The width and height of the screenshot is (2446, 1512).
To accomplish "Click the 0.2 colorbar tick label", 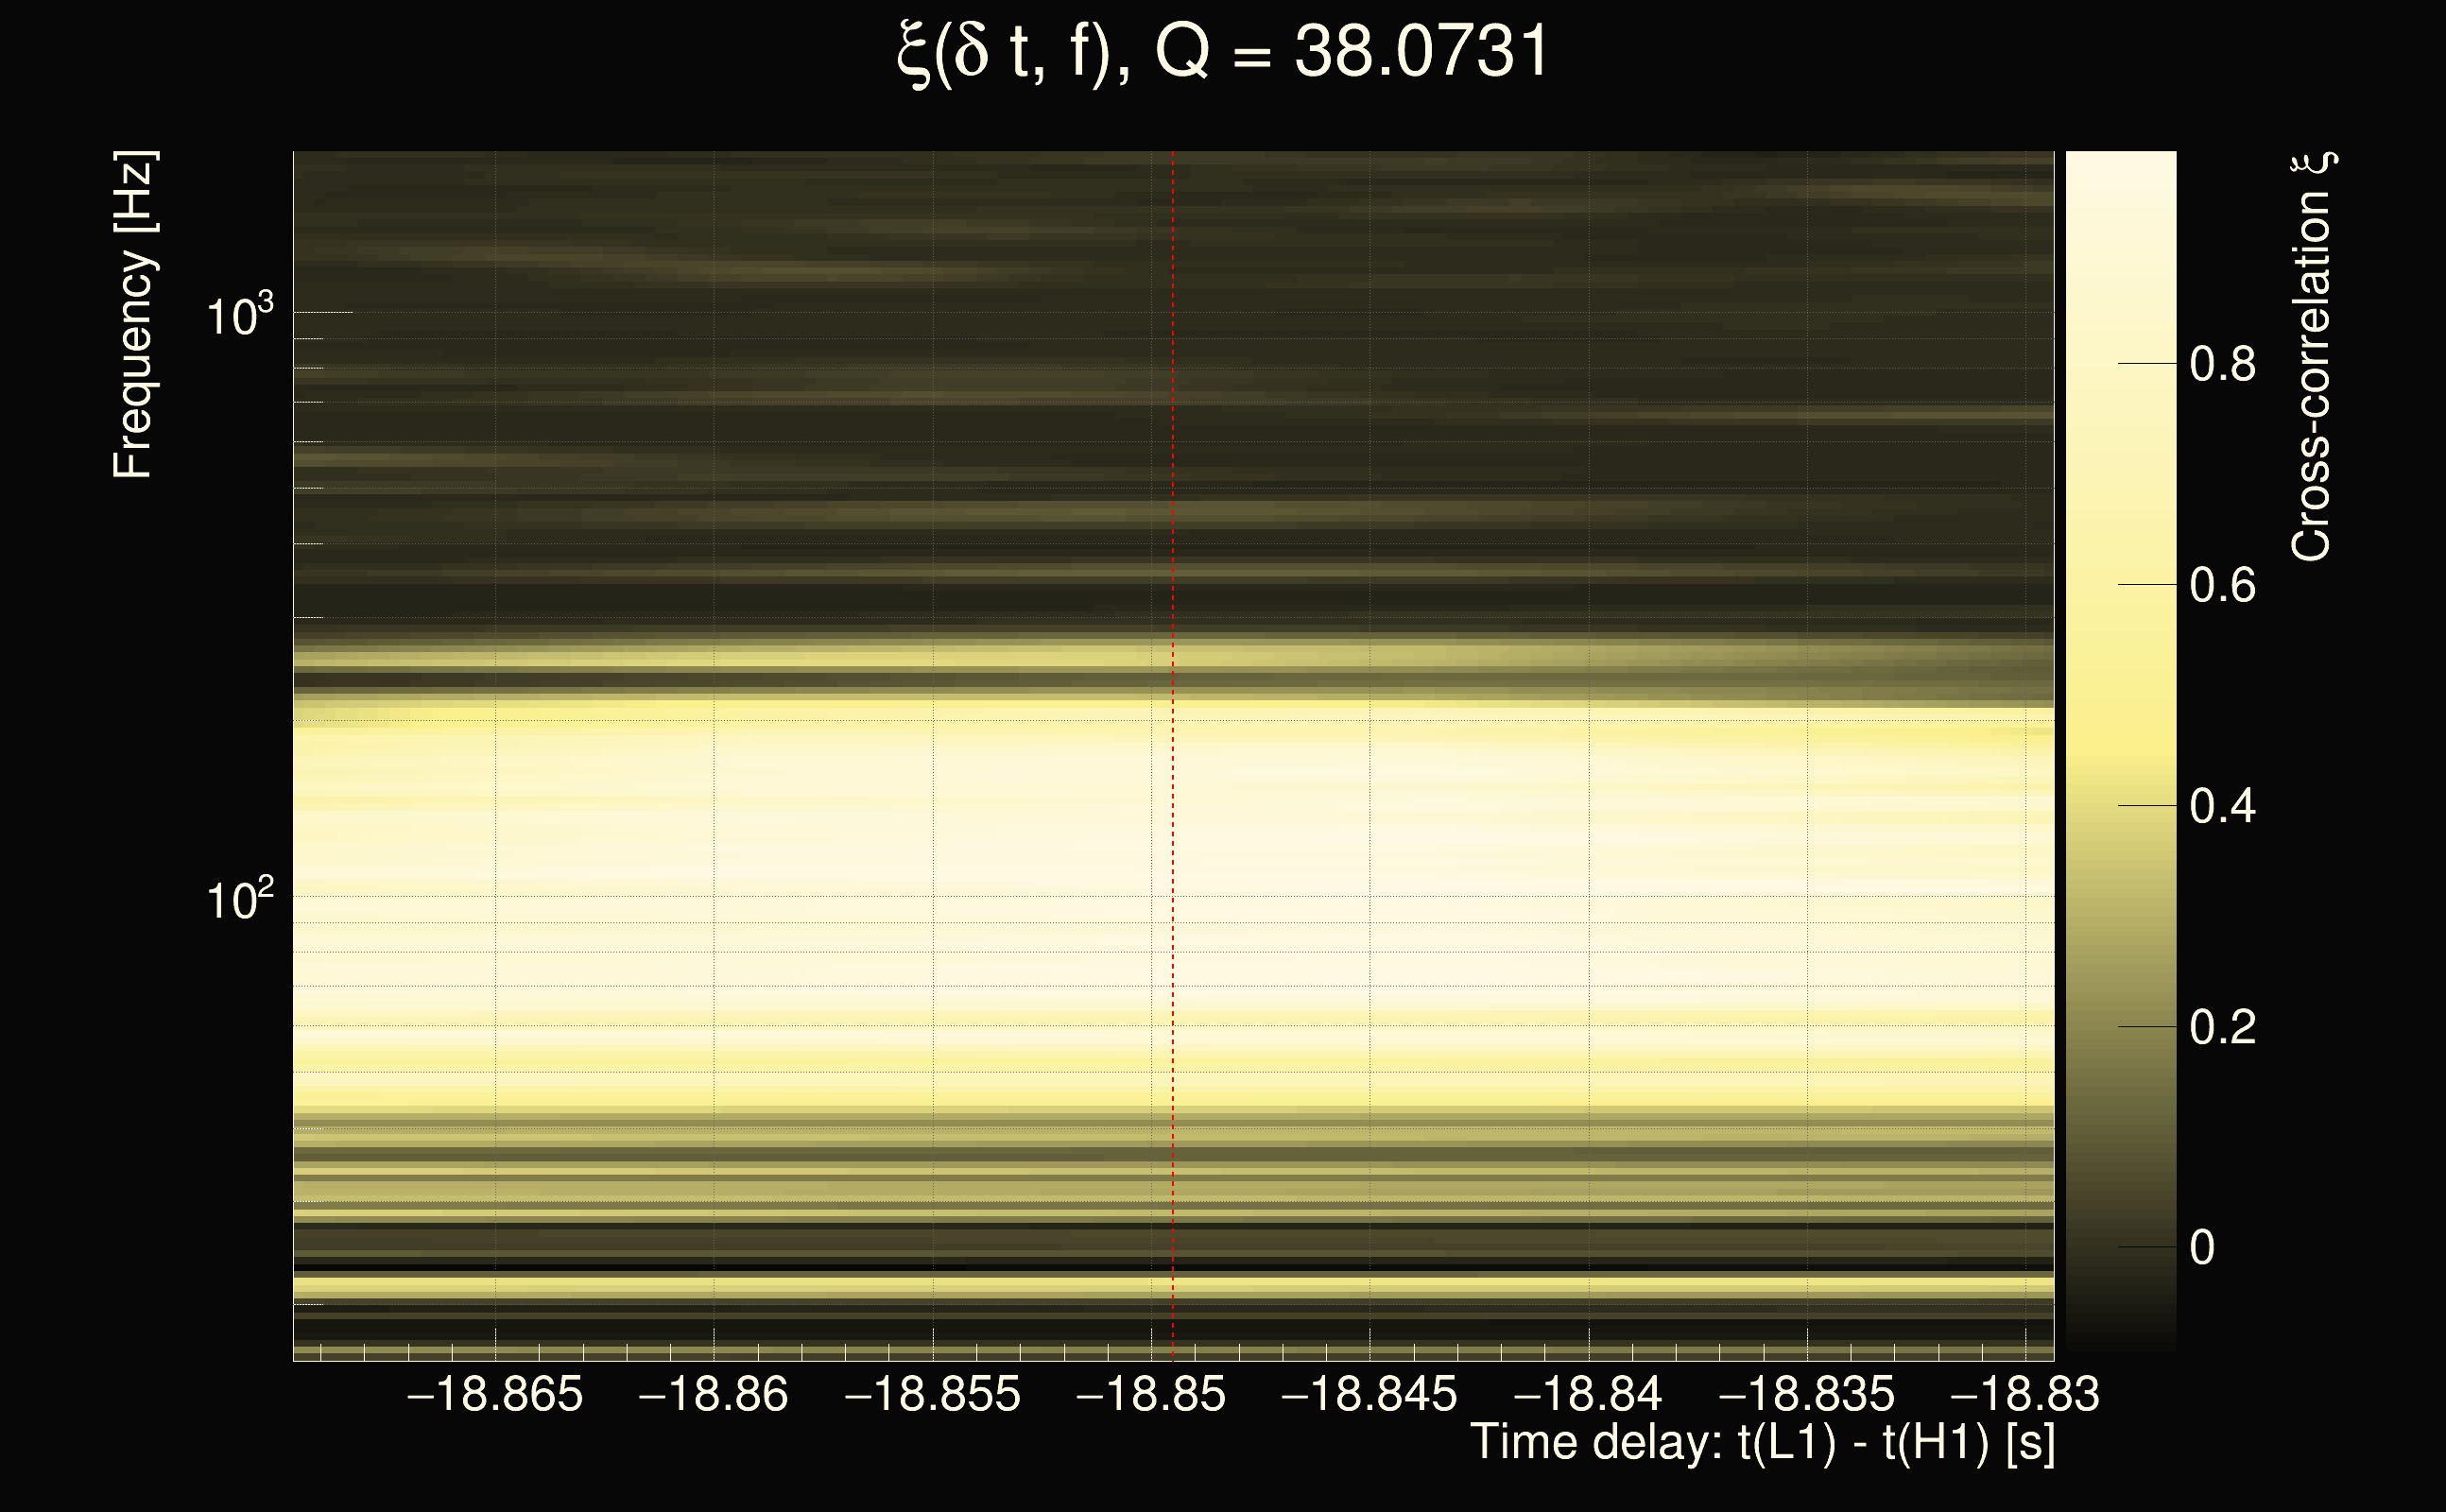I will (x=2222, y=1027).
